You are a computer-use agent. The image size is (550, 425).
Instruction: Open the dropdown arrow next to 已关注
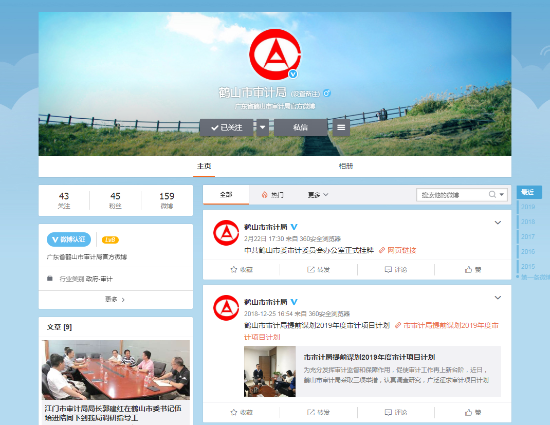pyautogui.click(x=262, y=127)
